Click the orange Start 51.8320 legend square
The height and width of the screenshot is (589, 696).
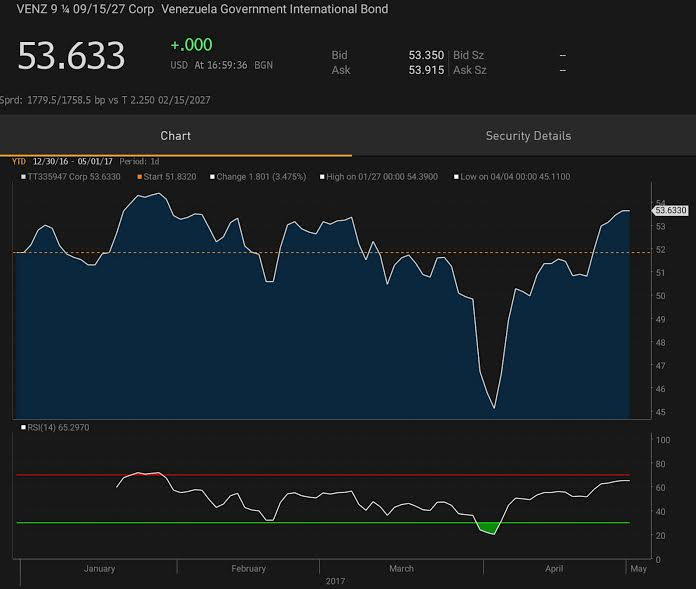pyautogui.click(x=140, y=177)
